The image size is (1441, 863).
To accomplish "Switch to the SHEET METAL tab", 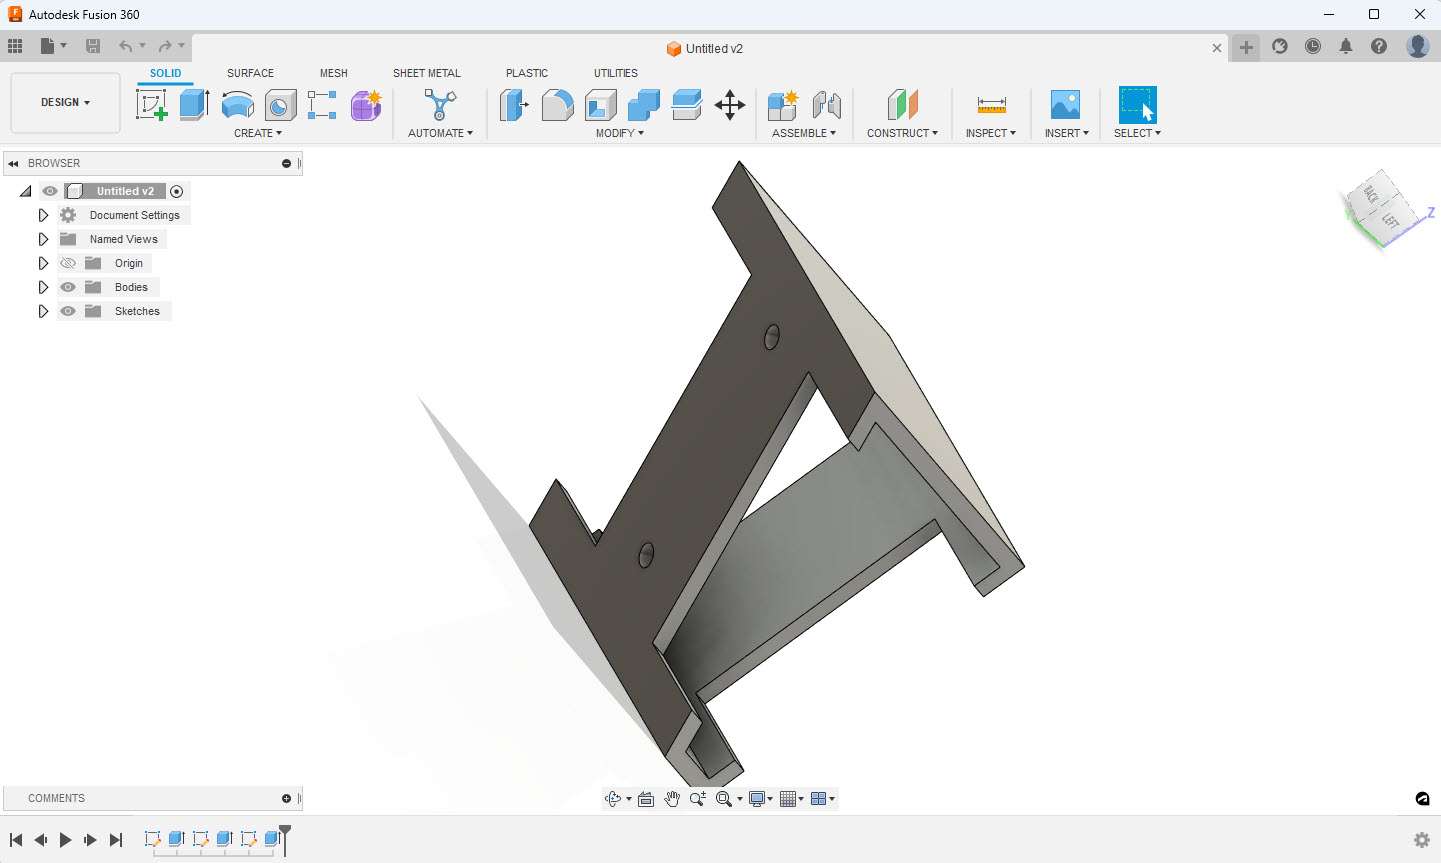I will click(x=426, y=73).
